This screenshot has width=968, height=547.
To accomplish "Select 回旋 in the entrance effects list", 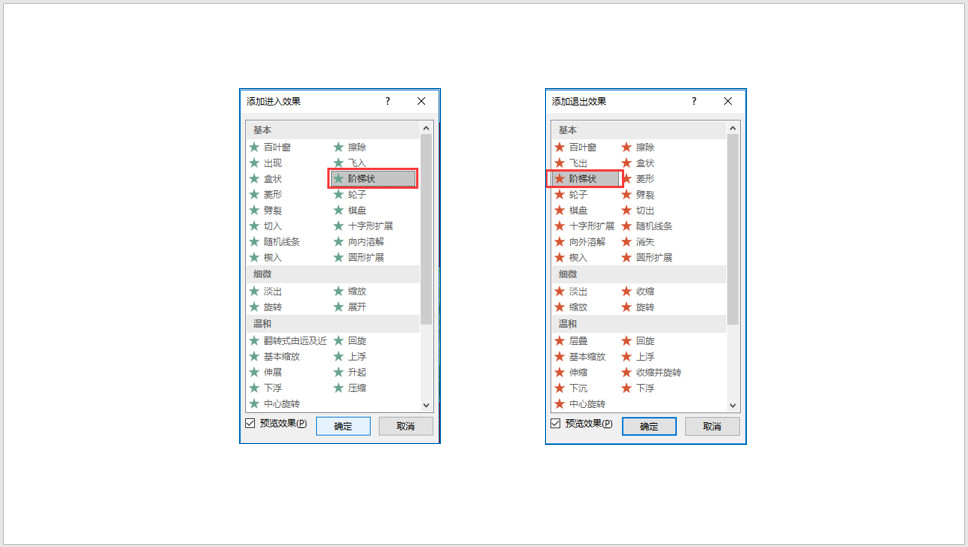I will [357, 341].
